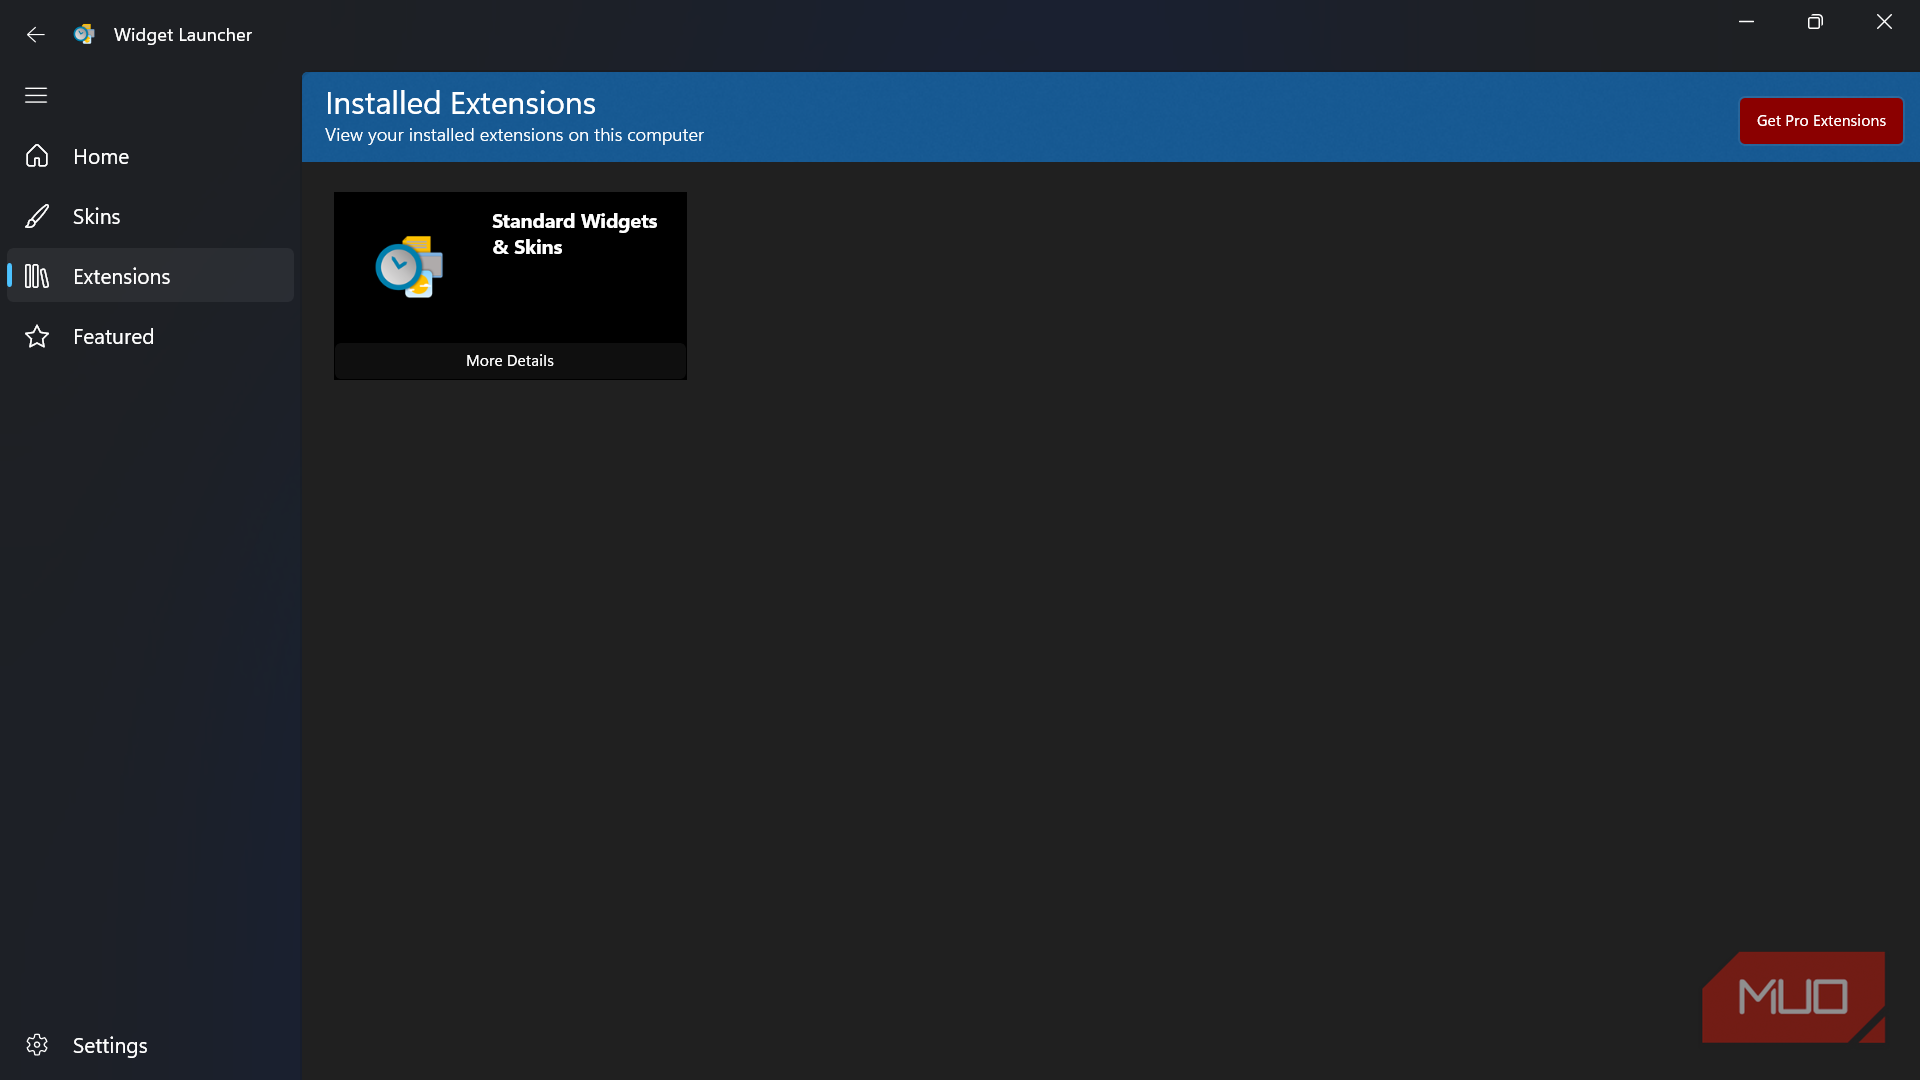This screenshot has width=1920, height=1080.
Task: Click the Widget Launcher window title
Action: point(183,35)
